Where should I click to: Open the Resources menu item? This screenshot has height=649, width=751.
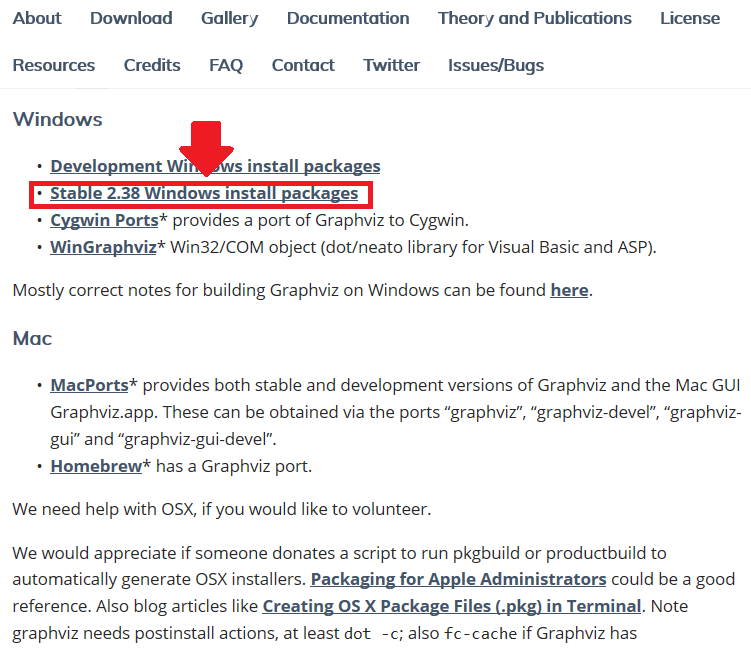click(x=54, y=65)
